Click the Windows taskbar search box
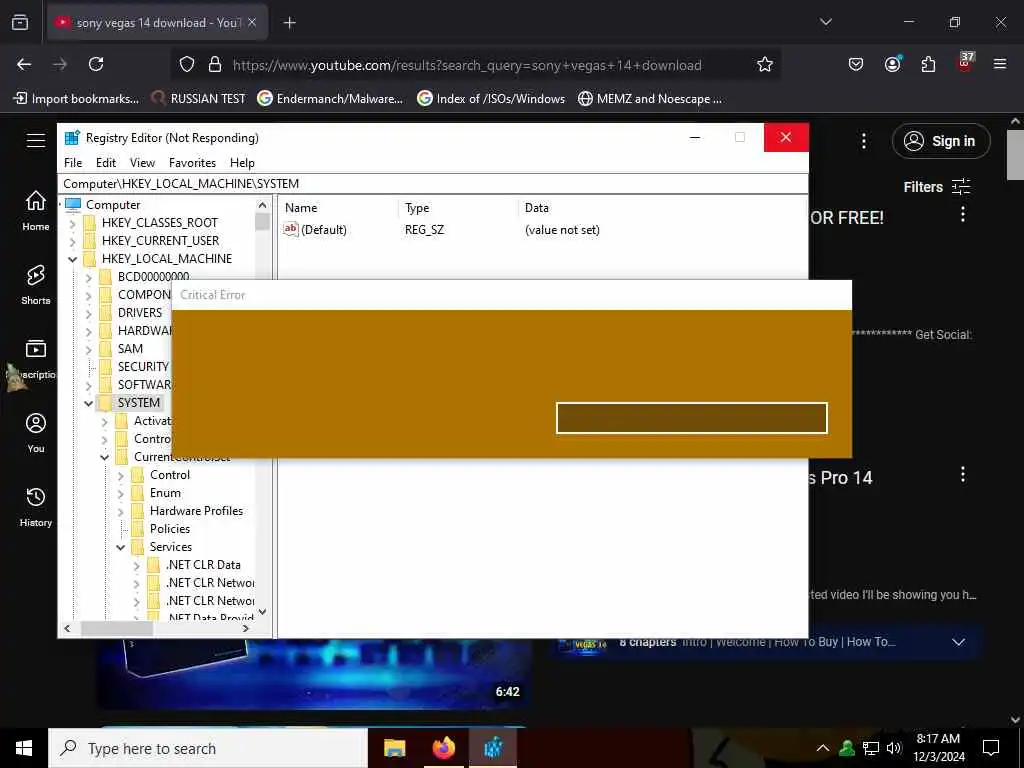The width and height of the screenshot is (1024, 768). (208, 748)
